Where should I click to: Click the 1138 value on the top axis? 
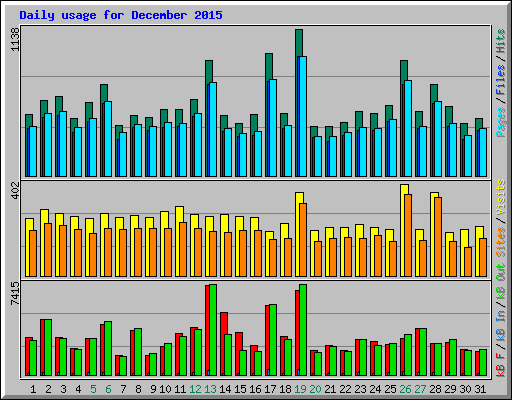[x=15, y=39]
